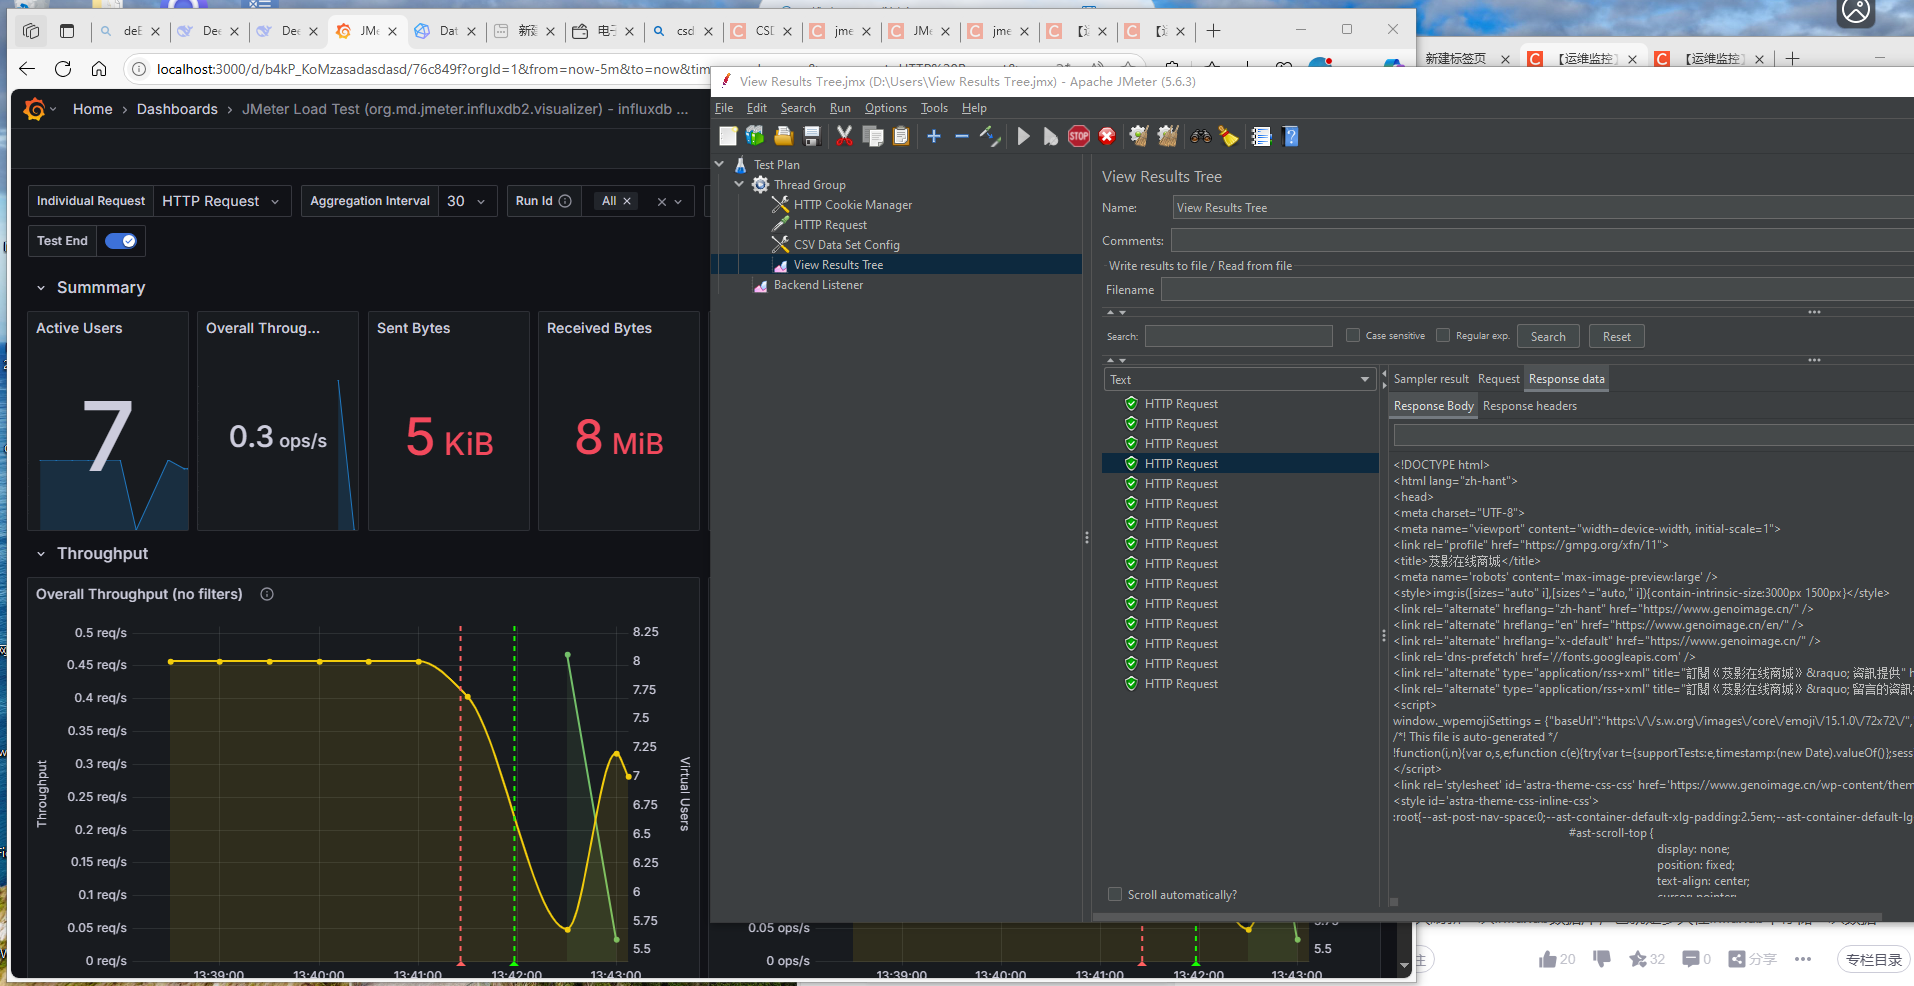1914x986 pixels.
Task: Click the Search button in View Results Tree
Action: coord(1548,337)
